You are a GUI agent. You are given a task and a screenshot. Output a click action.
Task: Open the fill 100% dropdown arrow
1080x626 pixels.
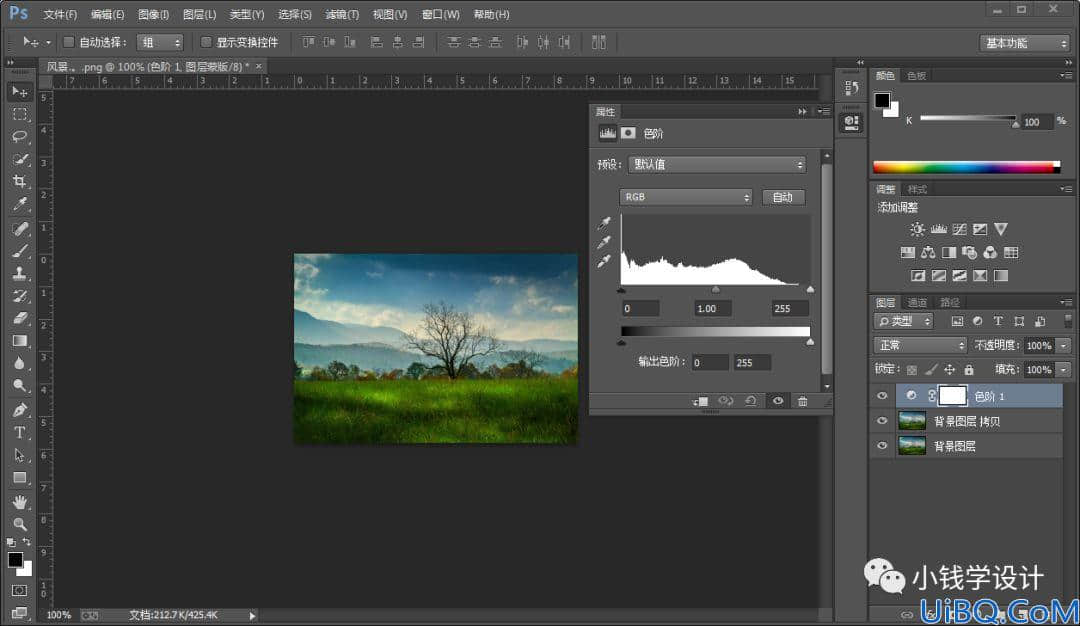1064,370
